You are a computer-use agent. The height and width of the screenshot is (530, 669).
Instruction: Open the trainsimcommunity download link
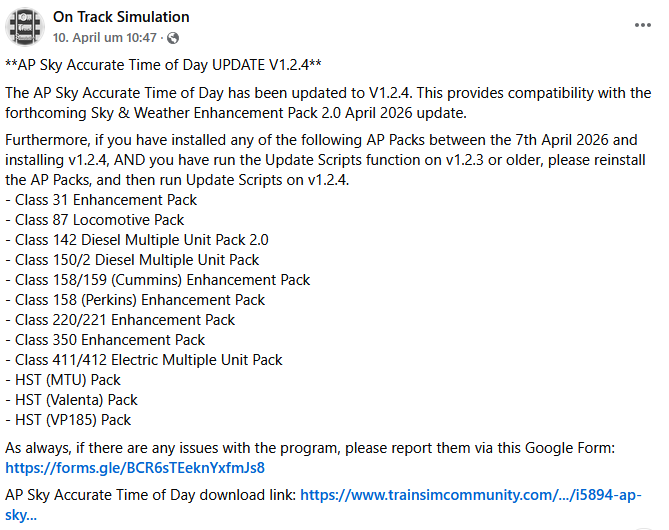(470, 495)
